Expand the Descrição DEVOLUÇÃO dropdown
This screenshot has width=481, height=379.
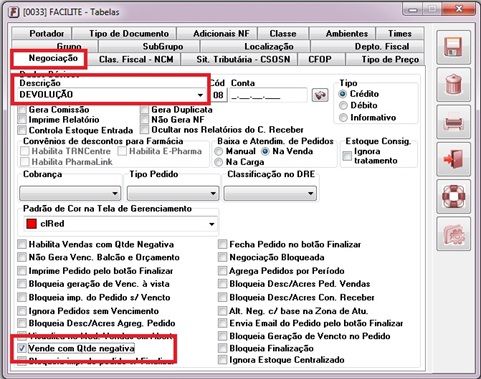200,95
